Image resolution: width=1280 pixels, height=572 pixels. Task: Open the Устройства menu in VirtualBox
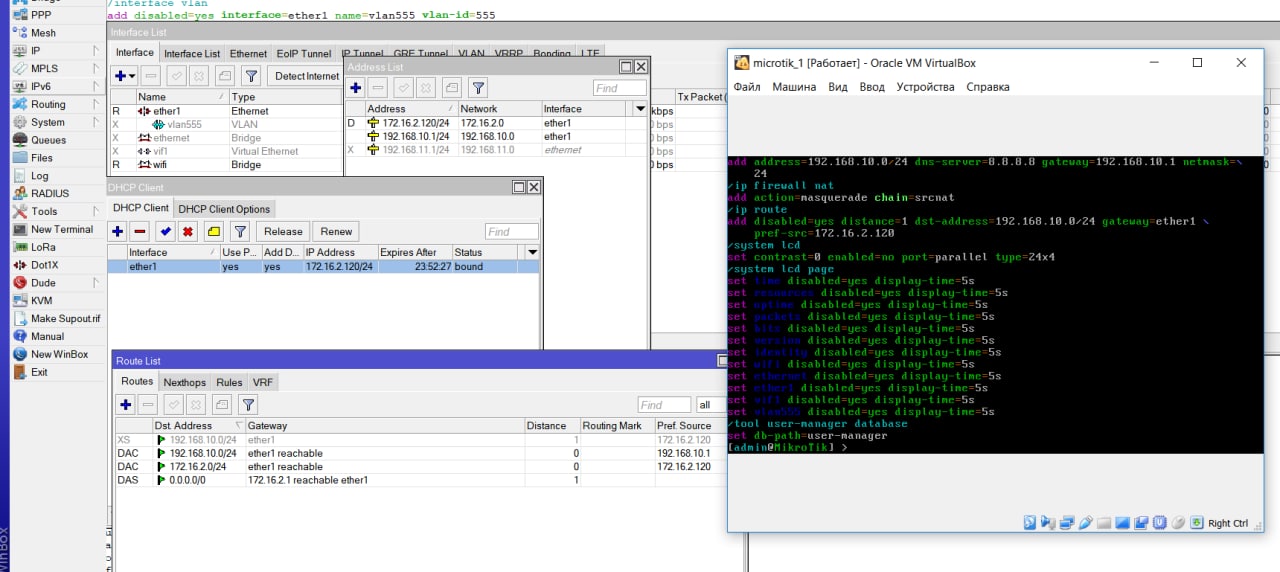925,87
